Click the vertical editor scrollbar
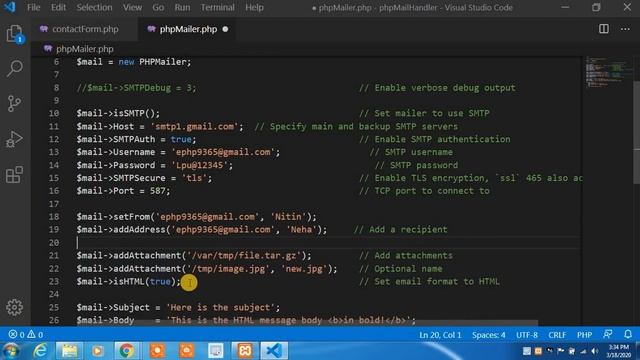 (x=636, y=133)
